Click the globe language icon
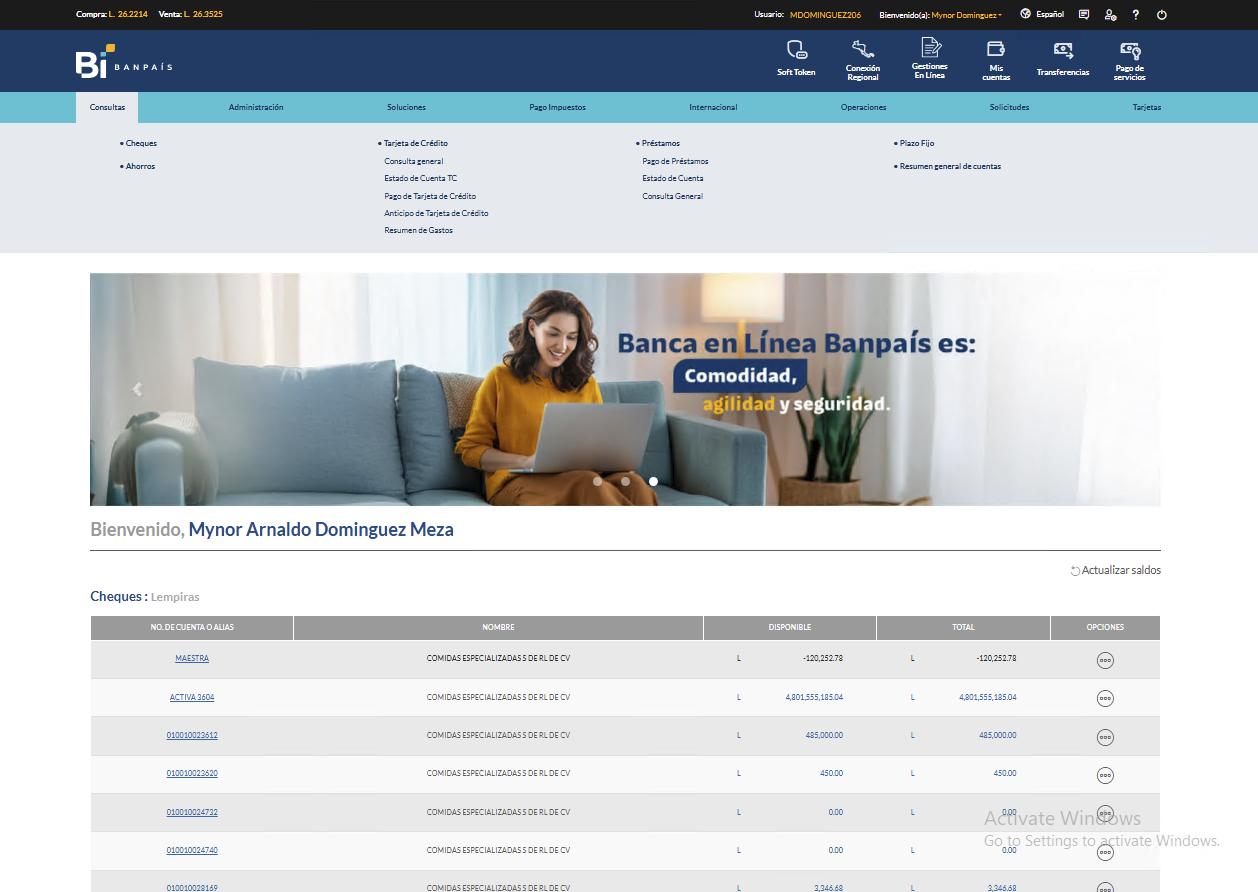 coord(1025,14)
